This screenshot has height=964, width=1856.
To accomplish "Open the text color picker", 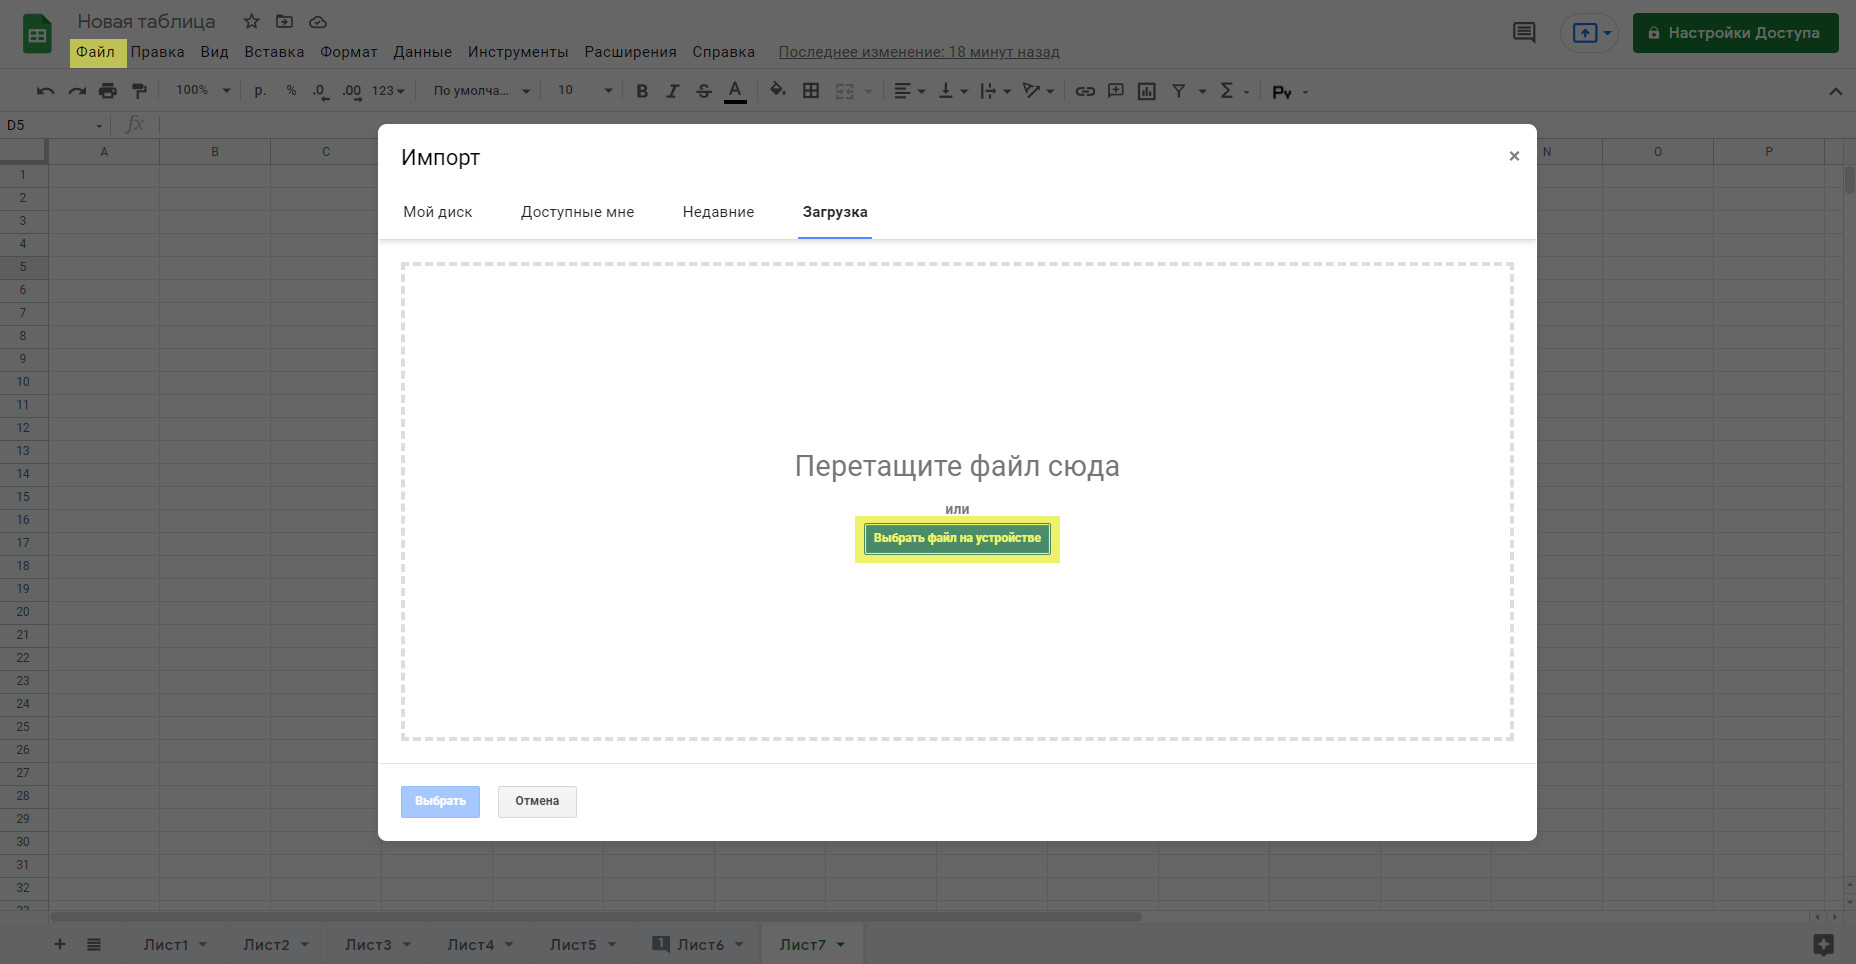I will pyautogui.click(x=735, y=91).
